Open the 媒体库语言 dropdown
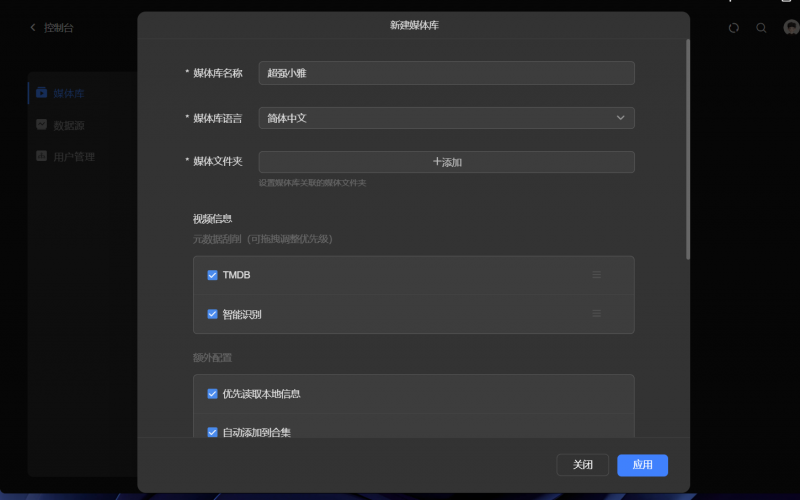This screenshot has width=800, height=500. pos(446,118)
